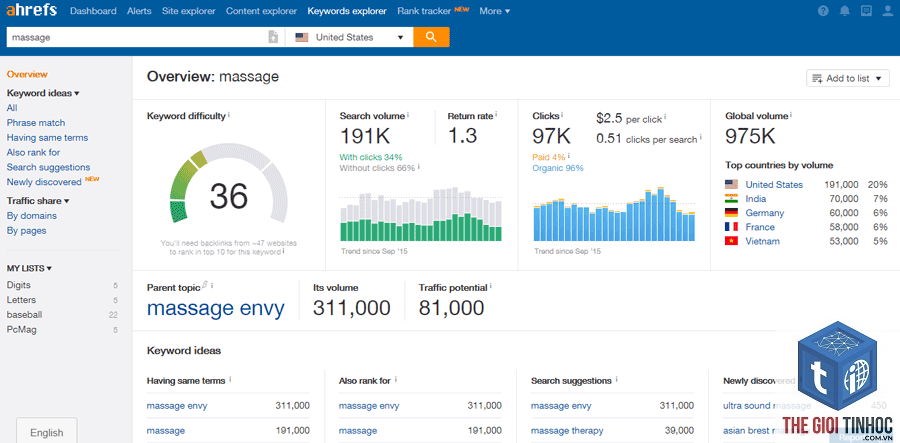Click India in Top countries list
The height and width of the screenshot is (443, 900).
(755, 199)
